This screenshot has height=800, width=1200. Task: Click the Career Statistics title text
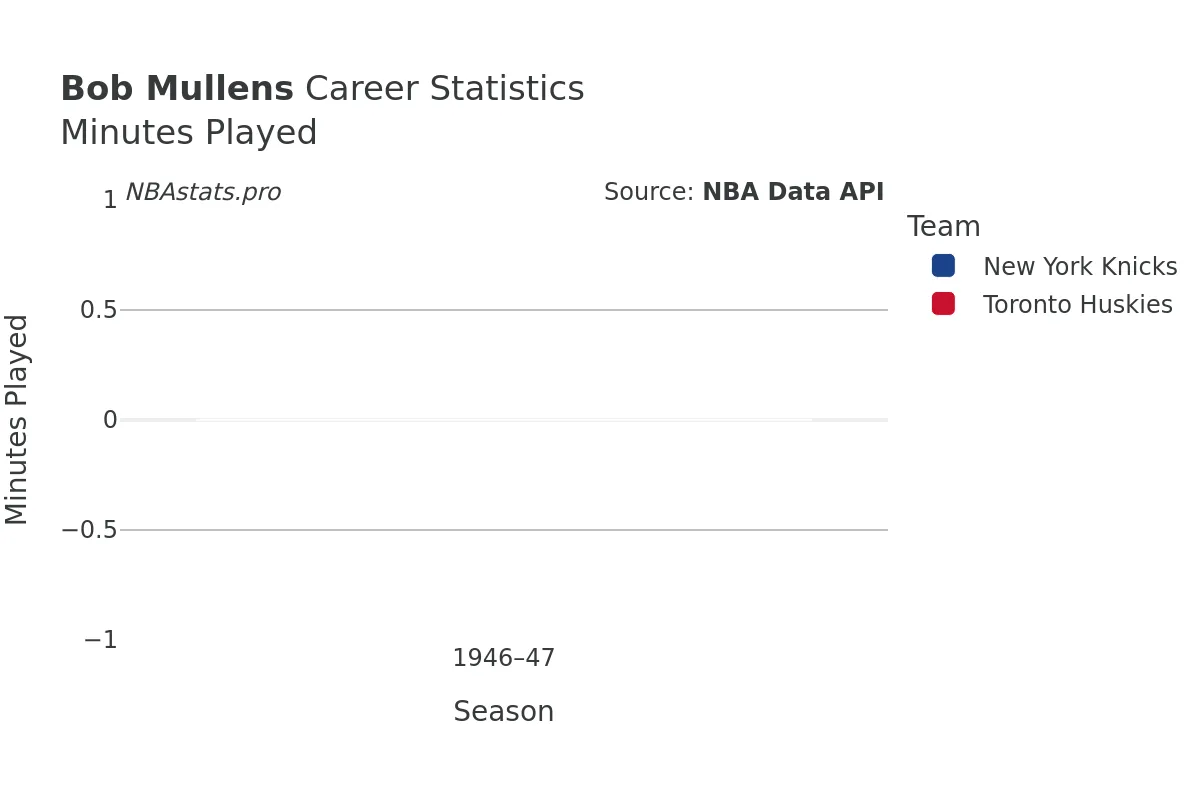444,89
